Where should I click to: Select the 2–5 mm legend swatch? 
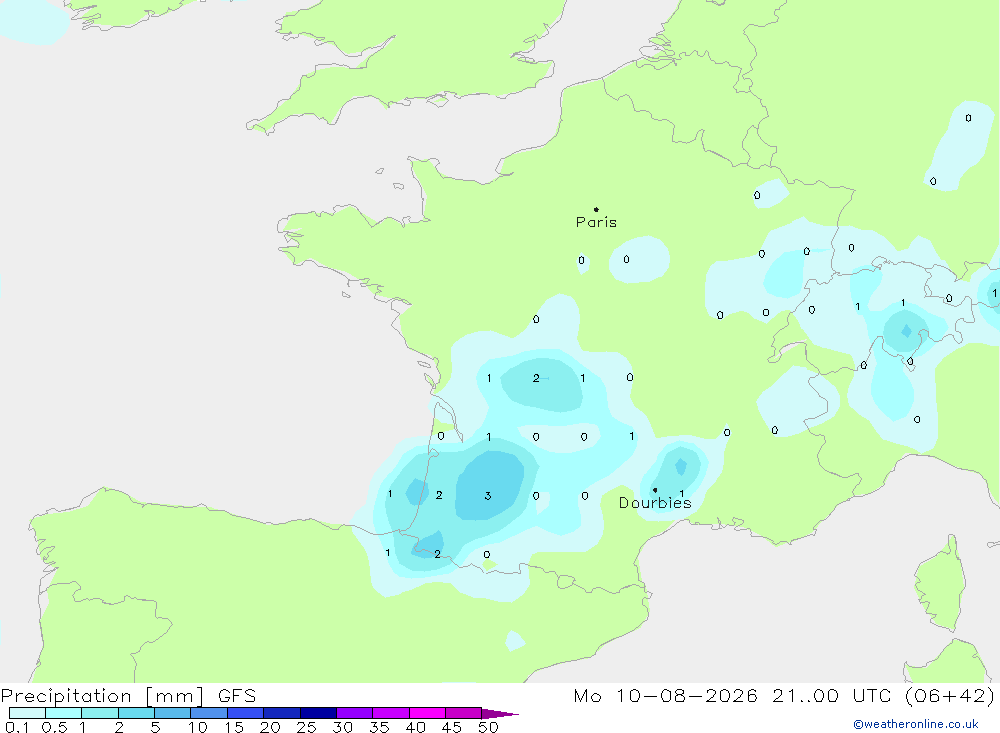[x=136, y=713]
